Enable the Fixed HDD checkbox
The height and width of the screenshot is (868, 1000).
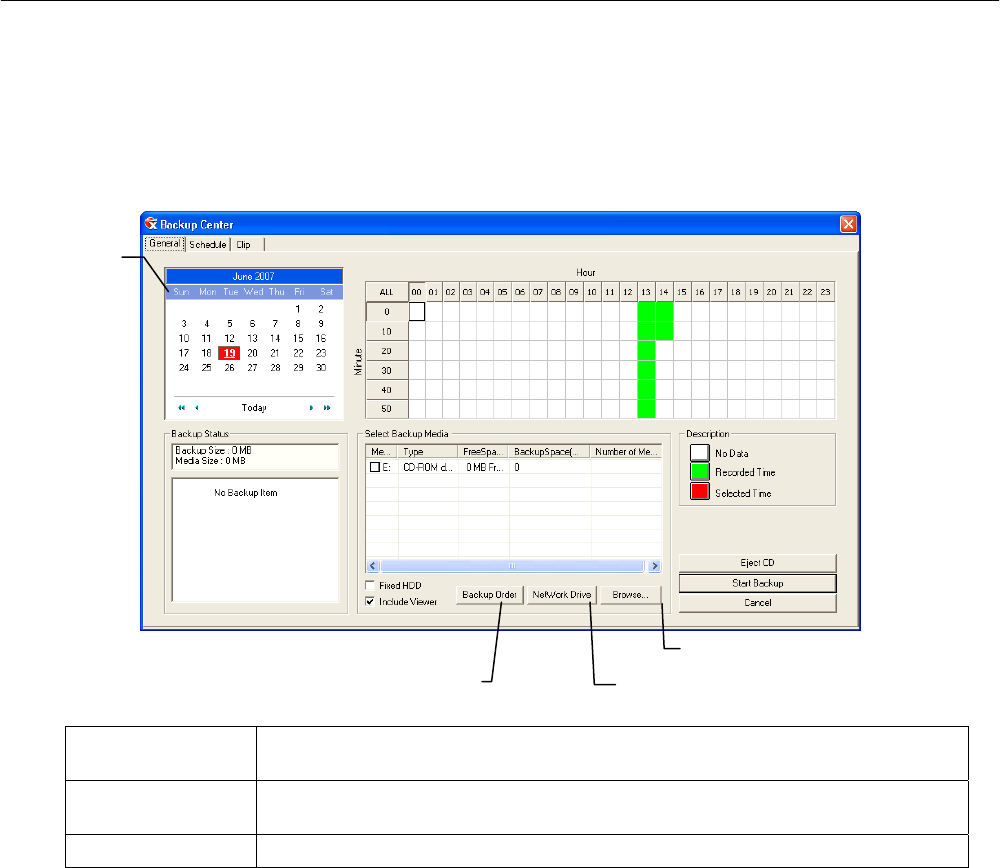371,585
